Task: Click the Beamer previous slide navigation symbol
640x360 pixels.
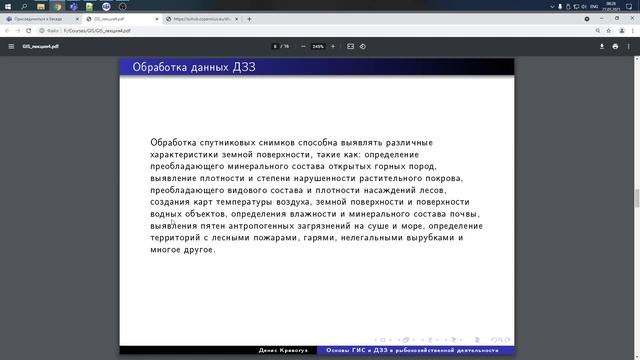Action: tap(377, 340)
